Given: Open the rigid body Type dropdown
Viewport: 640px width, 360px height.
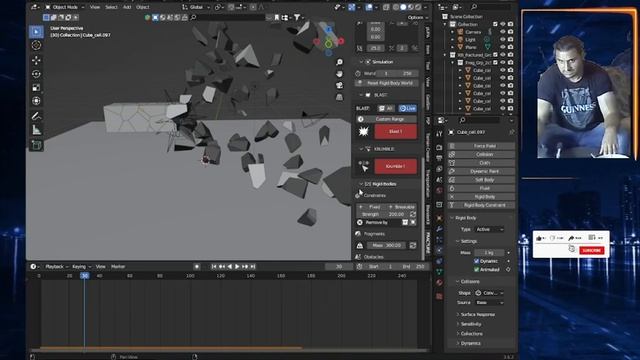Looking at the screenshot, I should tap(489, 229).
